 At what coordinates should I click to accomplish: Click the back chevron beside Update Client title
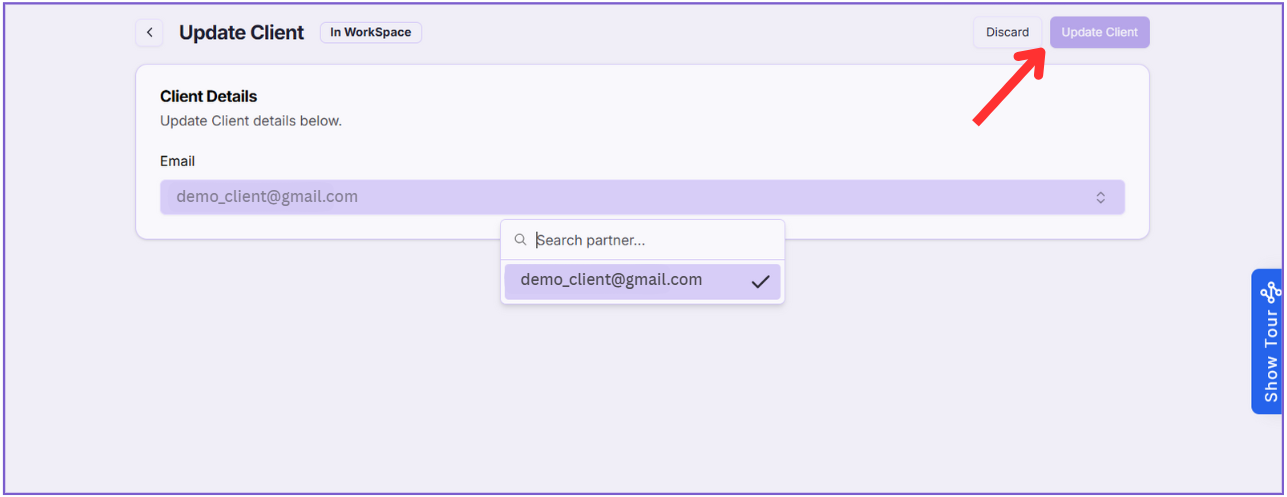tap(149, 33)
